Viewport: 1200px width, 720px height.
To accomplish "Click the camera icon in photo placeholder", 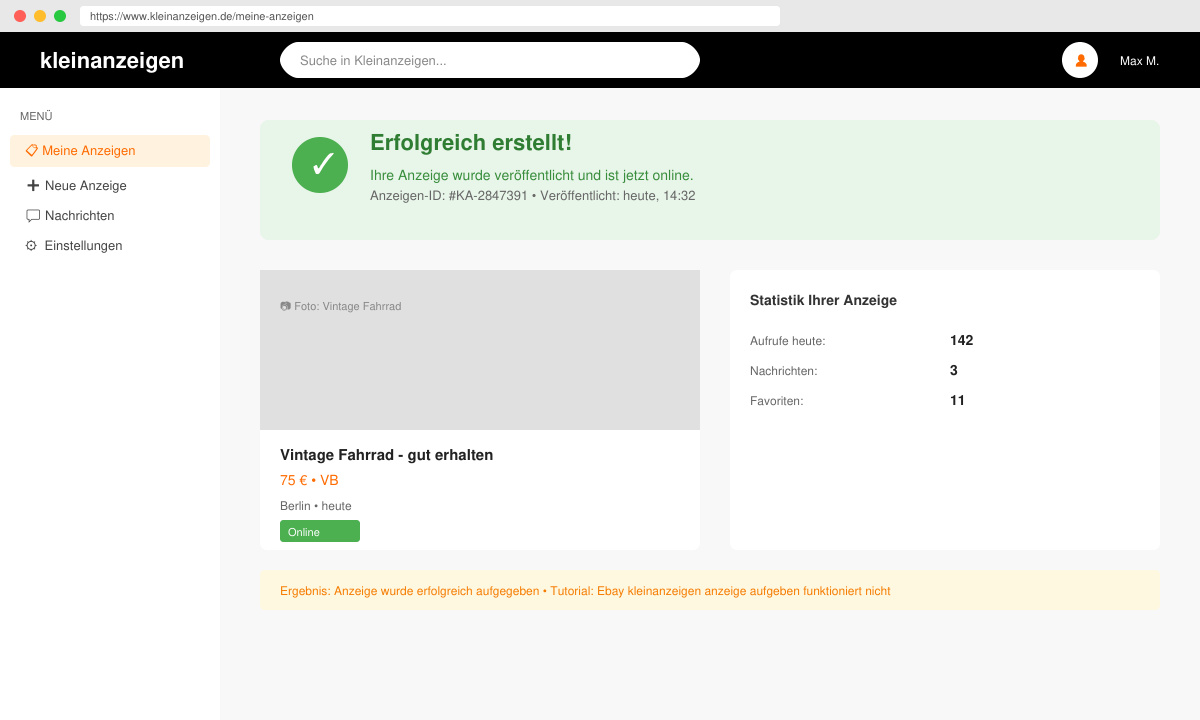I will point(285,306).
